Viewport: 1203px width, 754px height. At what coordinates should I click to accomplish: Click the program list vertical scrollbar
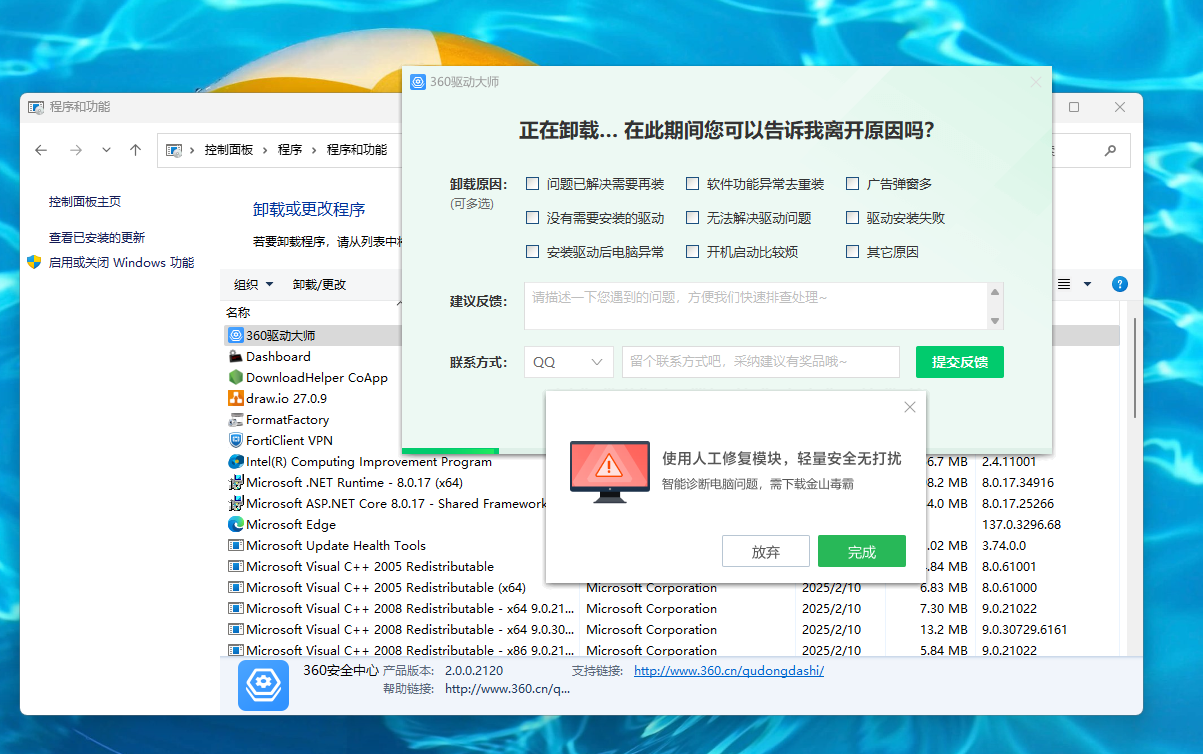click(1134, 370)
